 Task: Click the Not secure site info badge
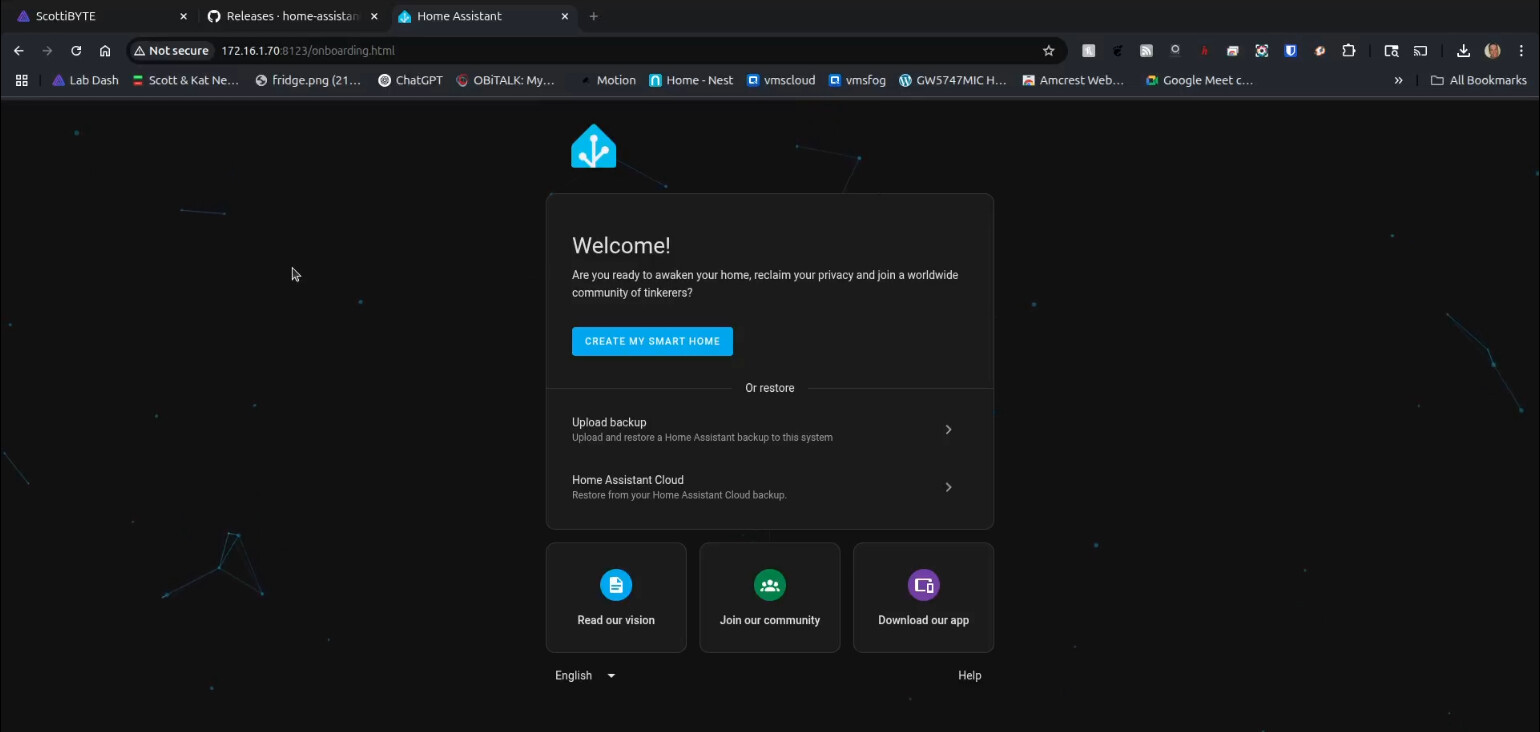tap(171, 51)
